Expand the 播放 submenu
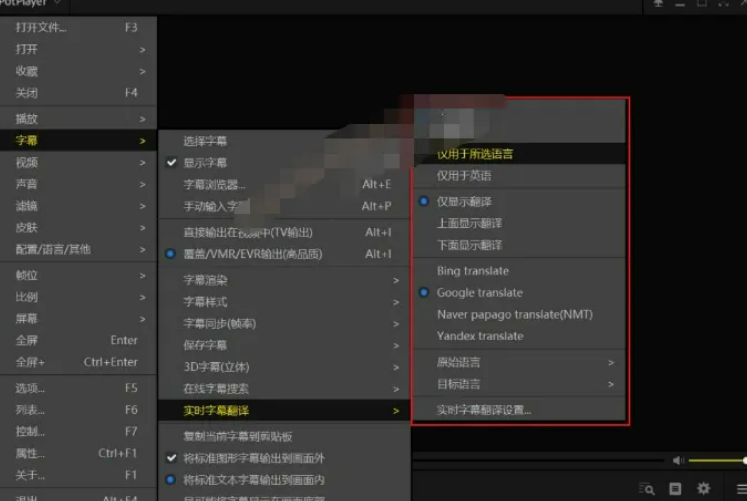The height and width of the screenshot is (501, 747). tap(78, 119)
